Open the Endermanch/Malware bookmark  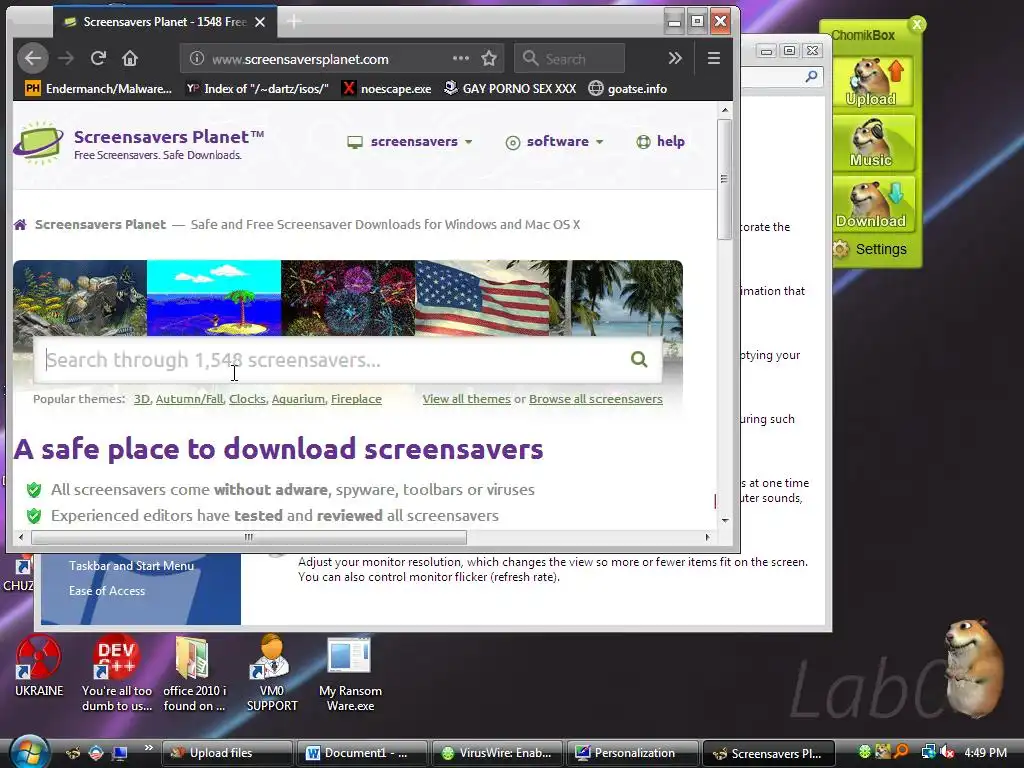pyautogui.click(x=99, y=89)
